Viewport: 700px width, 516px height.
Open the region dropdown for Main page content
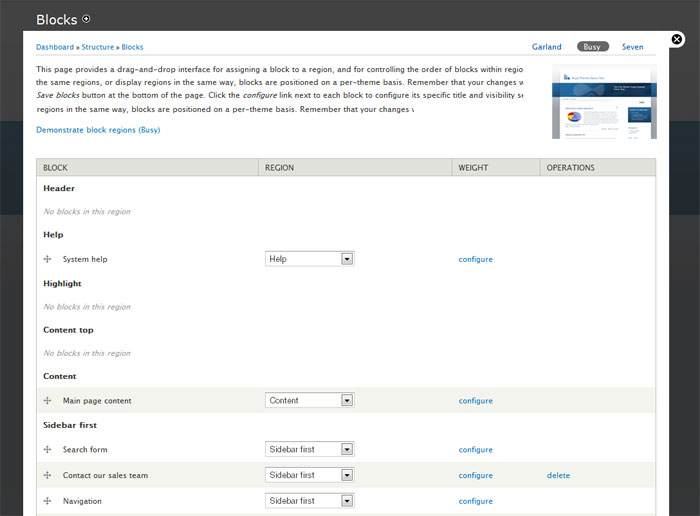pos(309,400)
